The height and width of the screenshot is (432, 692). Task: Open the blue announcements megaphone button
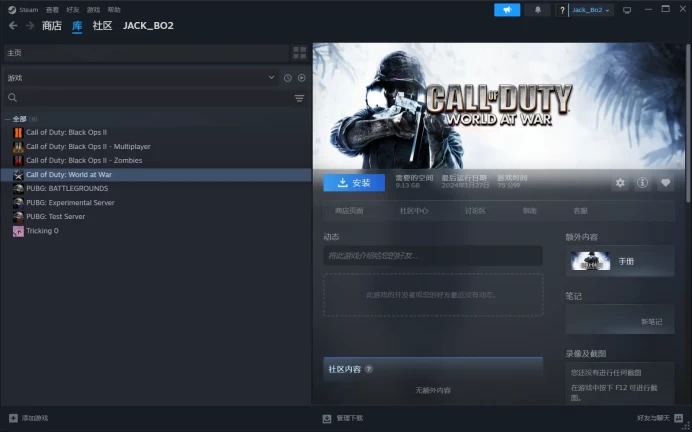[x=507, y=10]
